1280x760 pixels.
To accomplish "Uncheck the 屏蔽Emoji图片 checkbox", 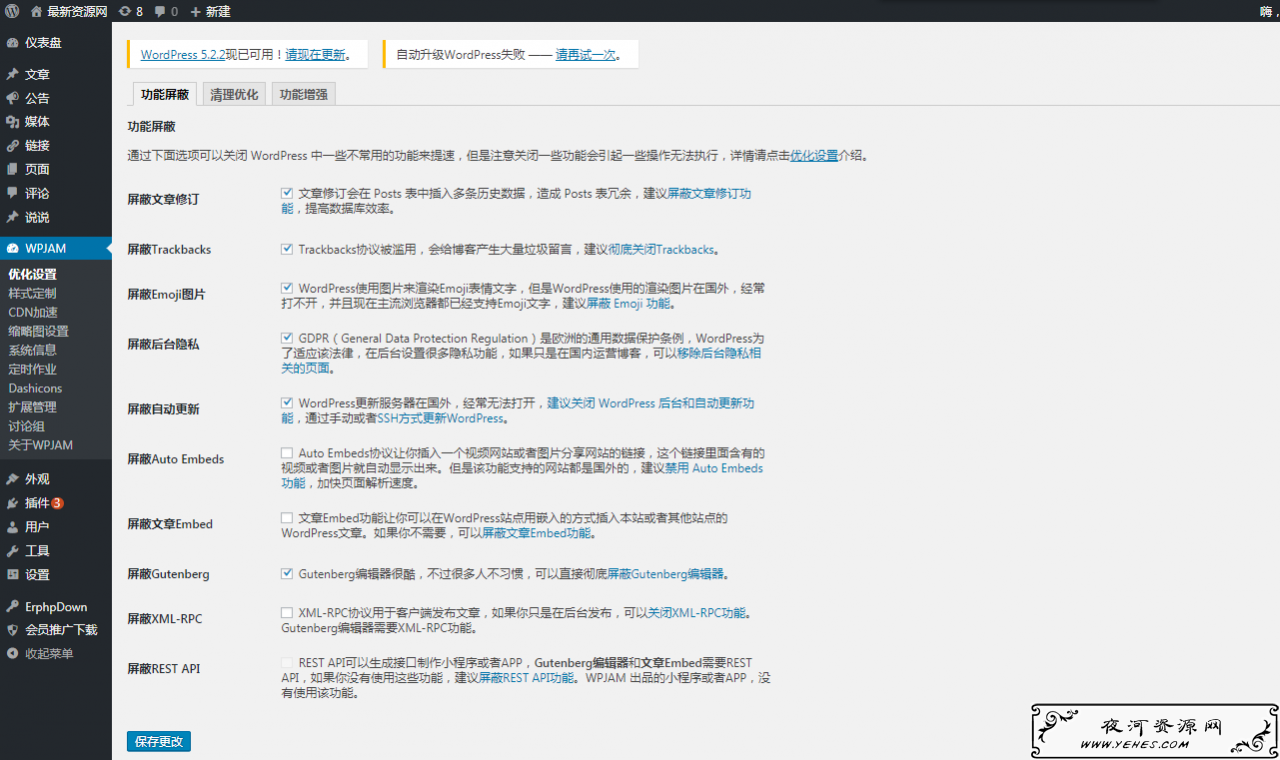I will [287, 288].
